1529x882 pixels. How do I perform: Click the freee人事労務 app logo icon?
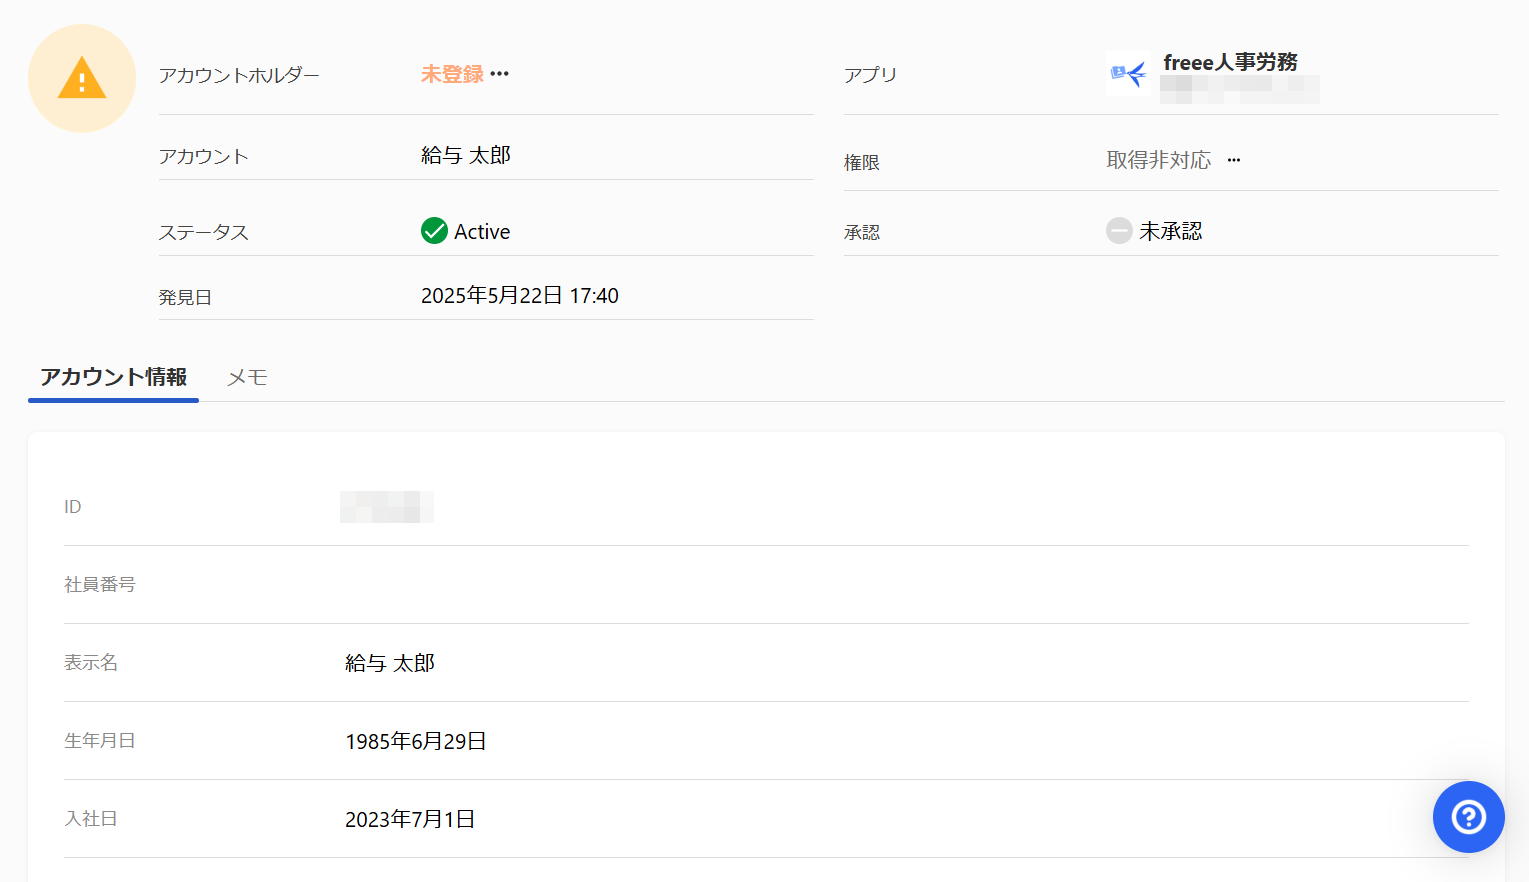[x=1128, y=74]
